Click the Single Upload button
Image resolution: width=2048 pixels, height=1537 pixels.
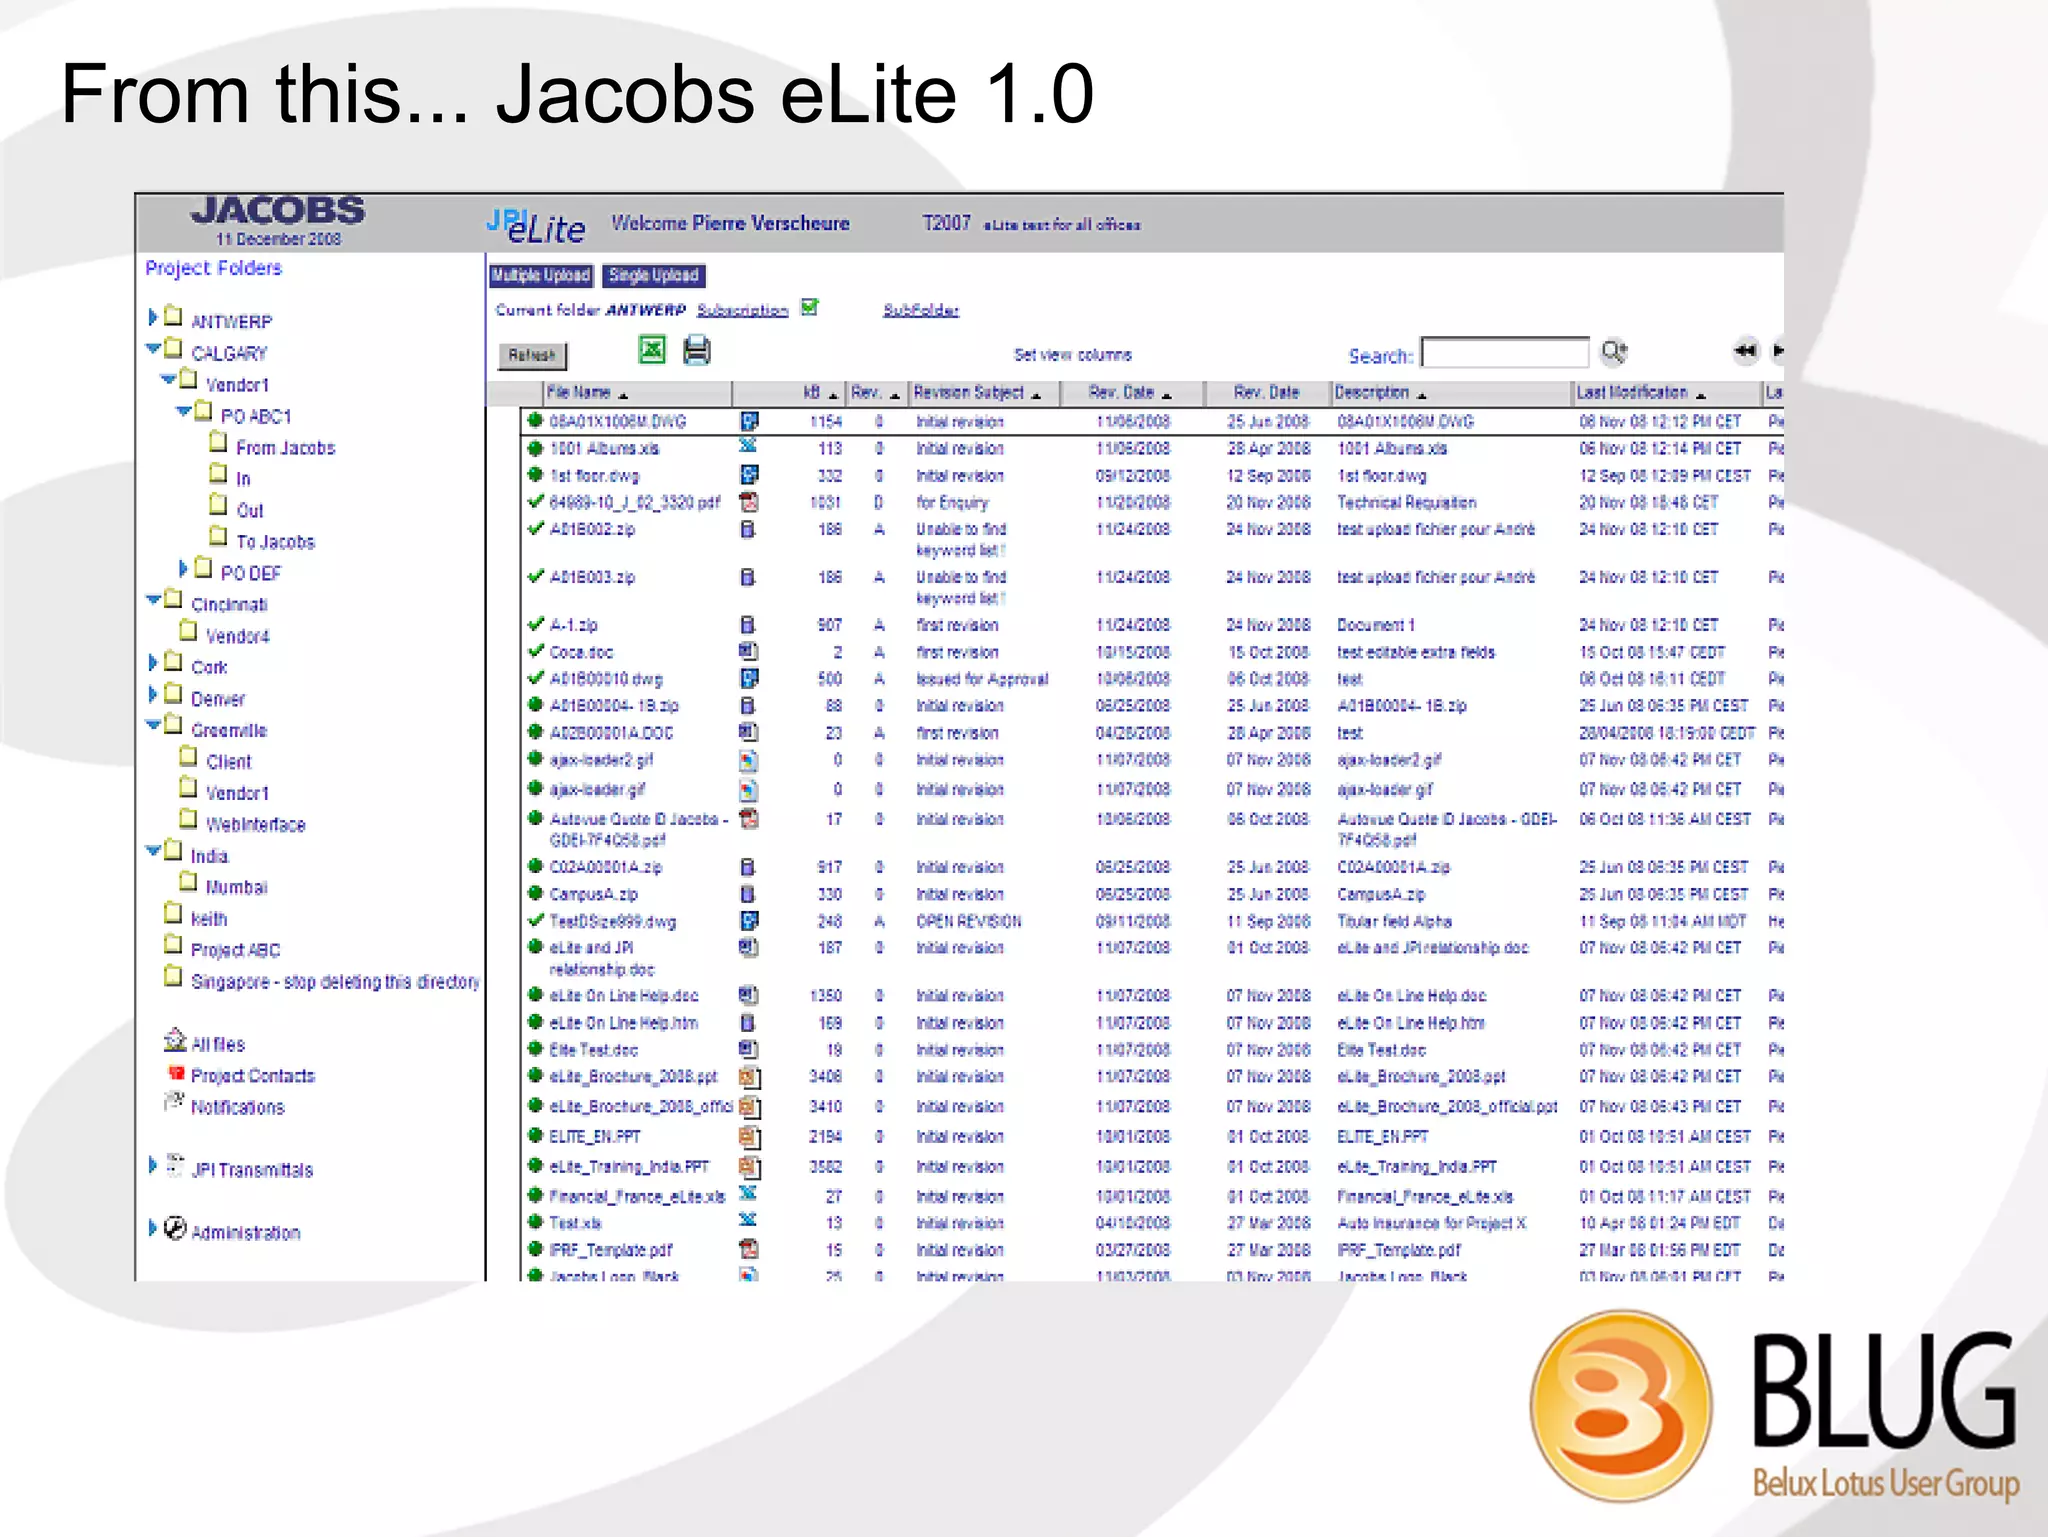(654, 275)
